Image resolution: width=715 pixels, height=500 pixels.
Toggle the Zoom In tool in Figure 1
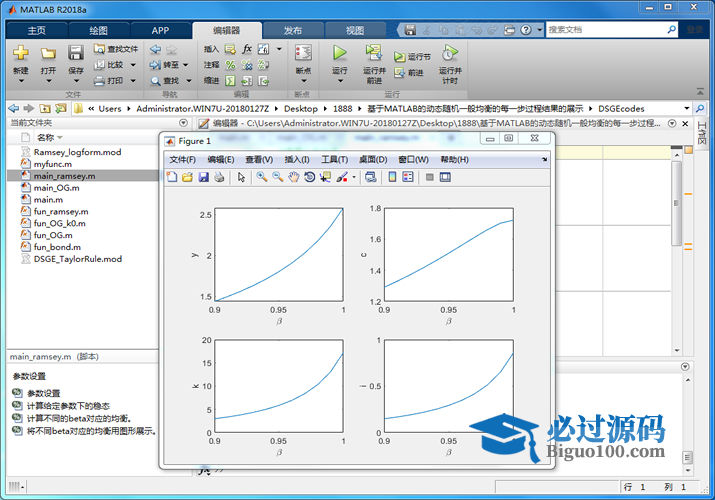click(262, 177)
